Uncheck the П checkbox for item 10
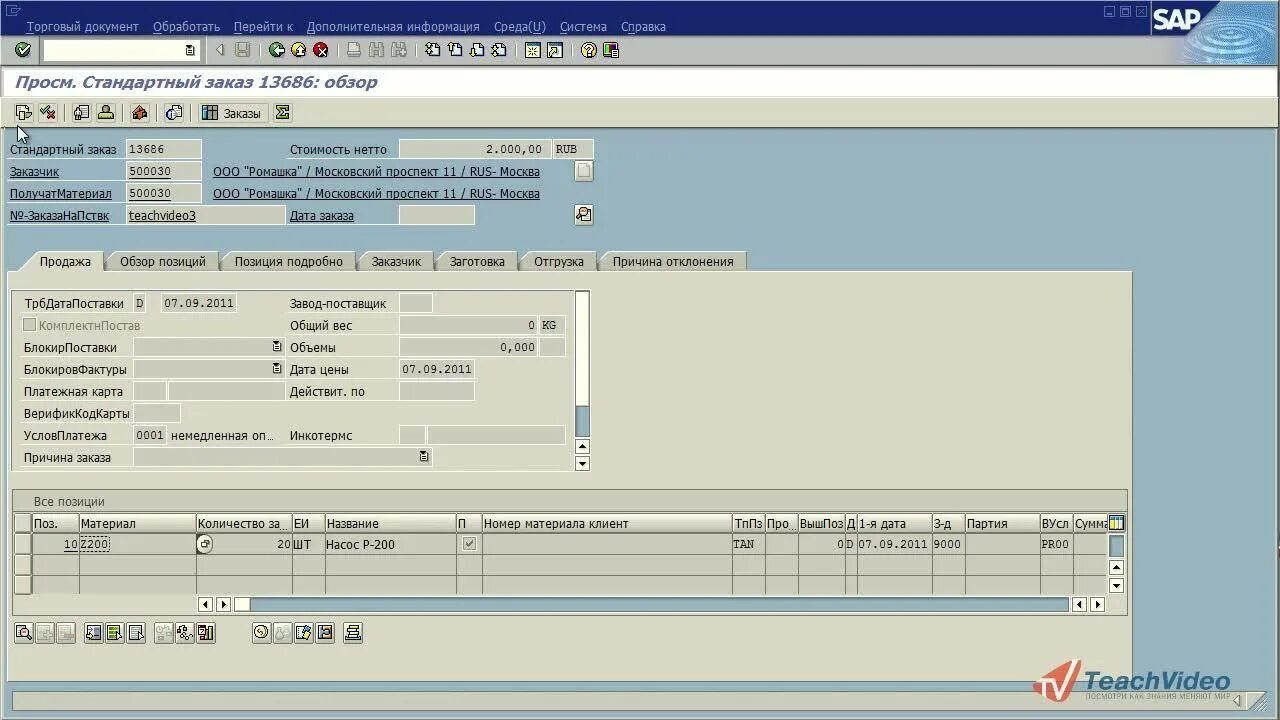1280x720 pixels. pos(467,544)
